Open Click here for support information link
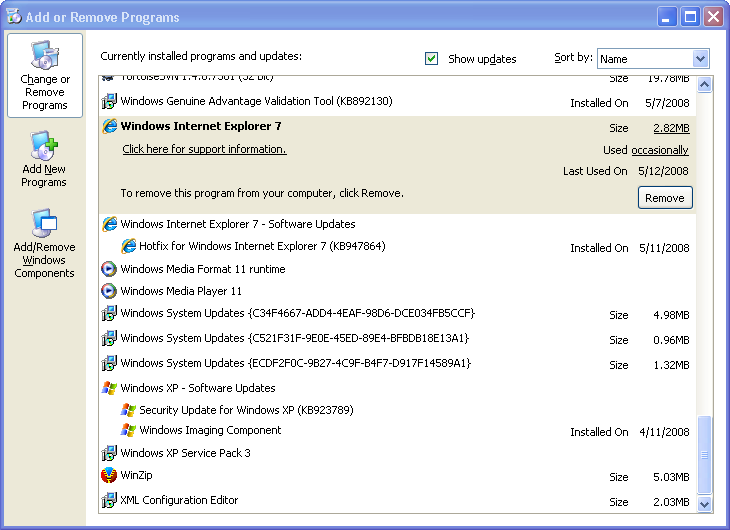 pos(204,149)
